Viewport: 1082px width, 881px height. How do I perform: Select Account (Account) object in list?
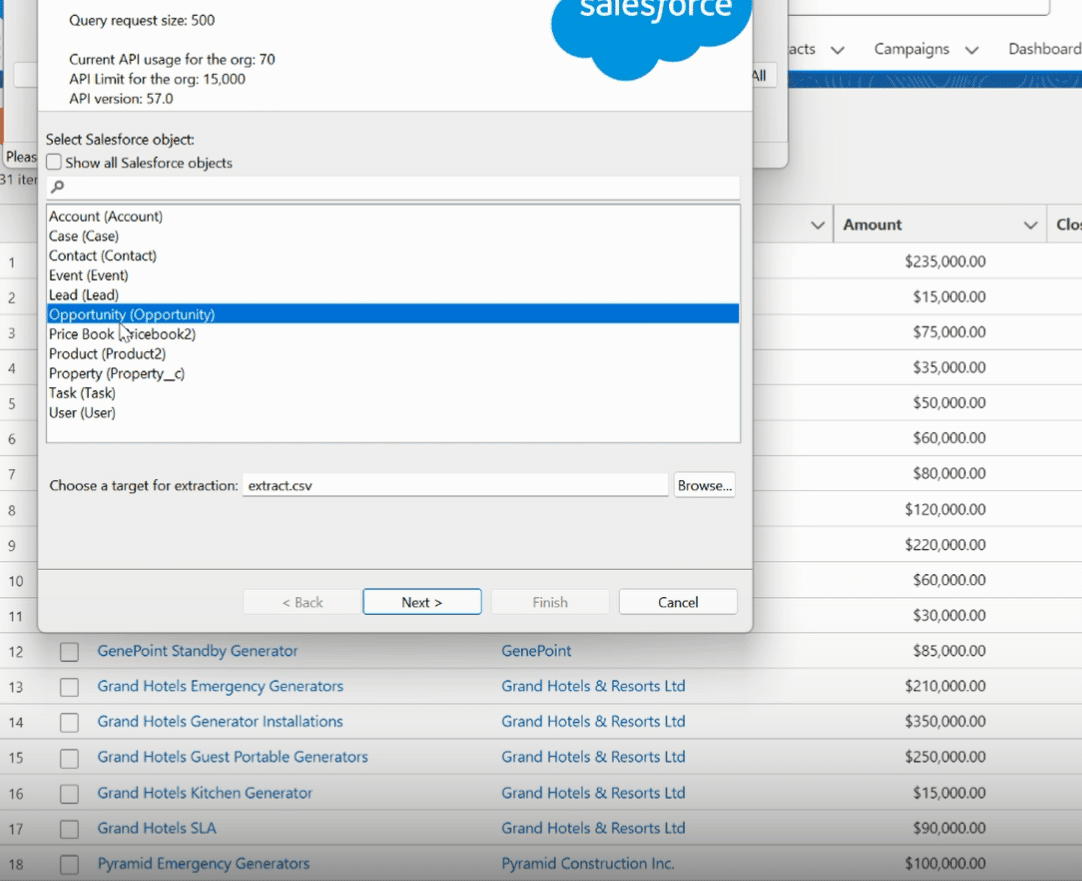pos(393,216)
